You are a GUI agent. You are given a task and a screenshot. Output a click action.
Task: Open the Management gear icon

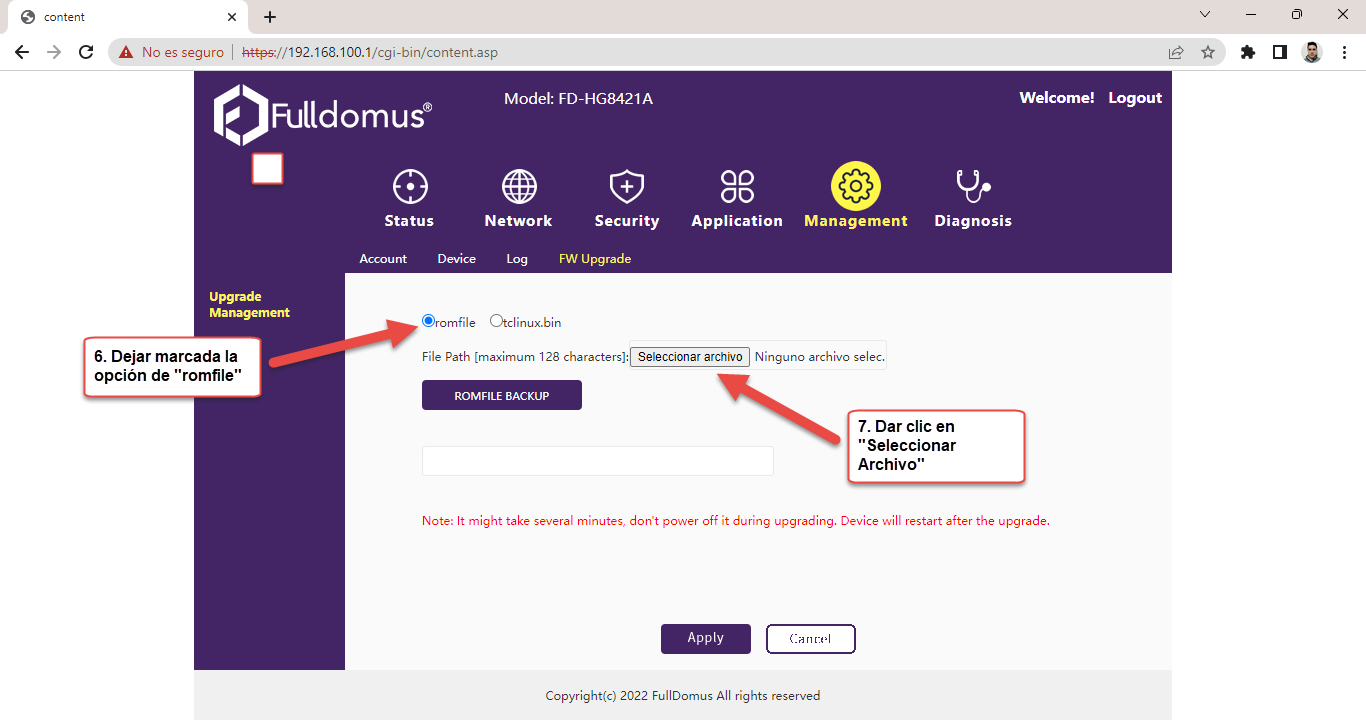coord(856,186)
